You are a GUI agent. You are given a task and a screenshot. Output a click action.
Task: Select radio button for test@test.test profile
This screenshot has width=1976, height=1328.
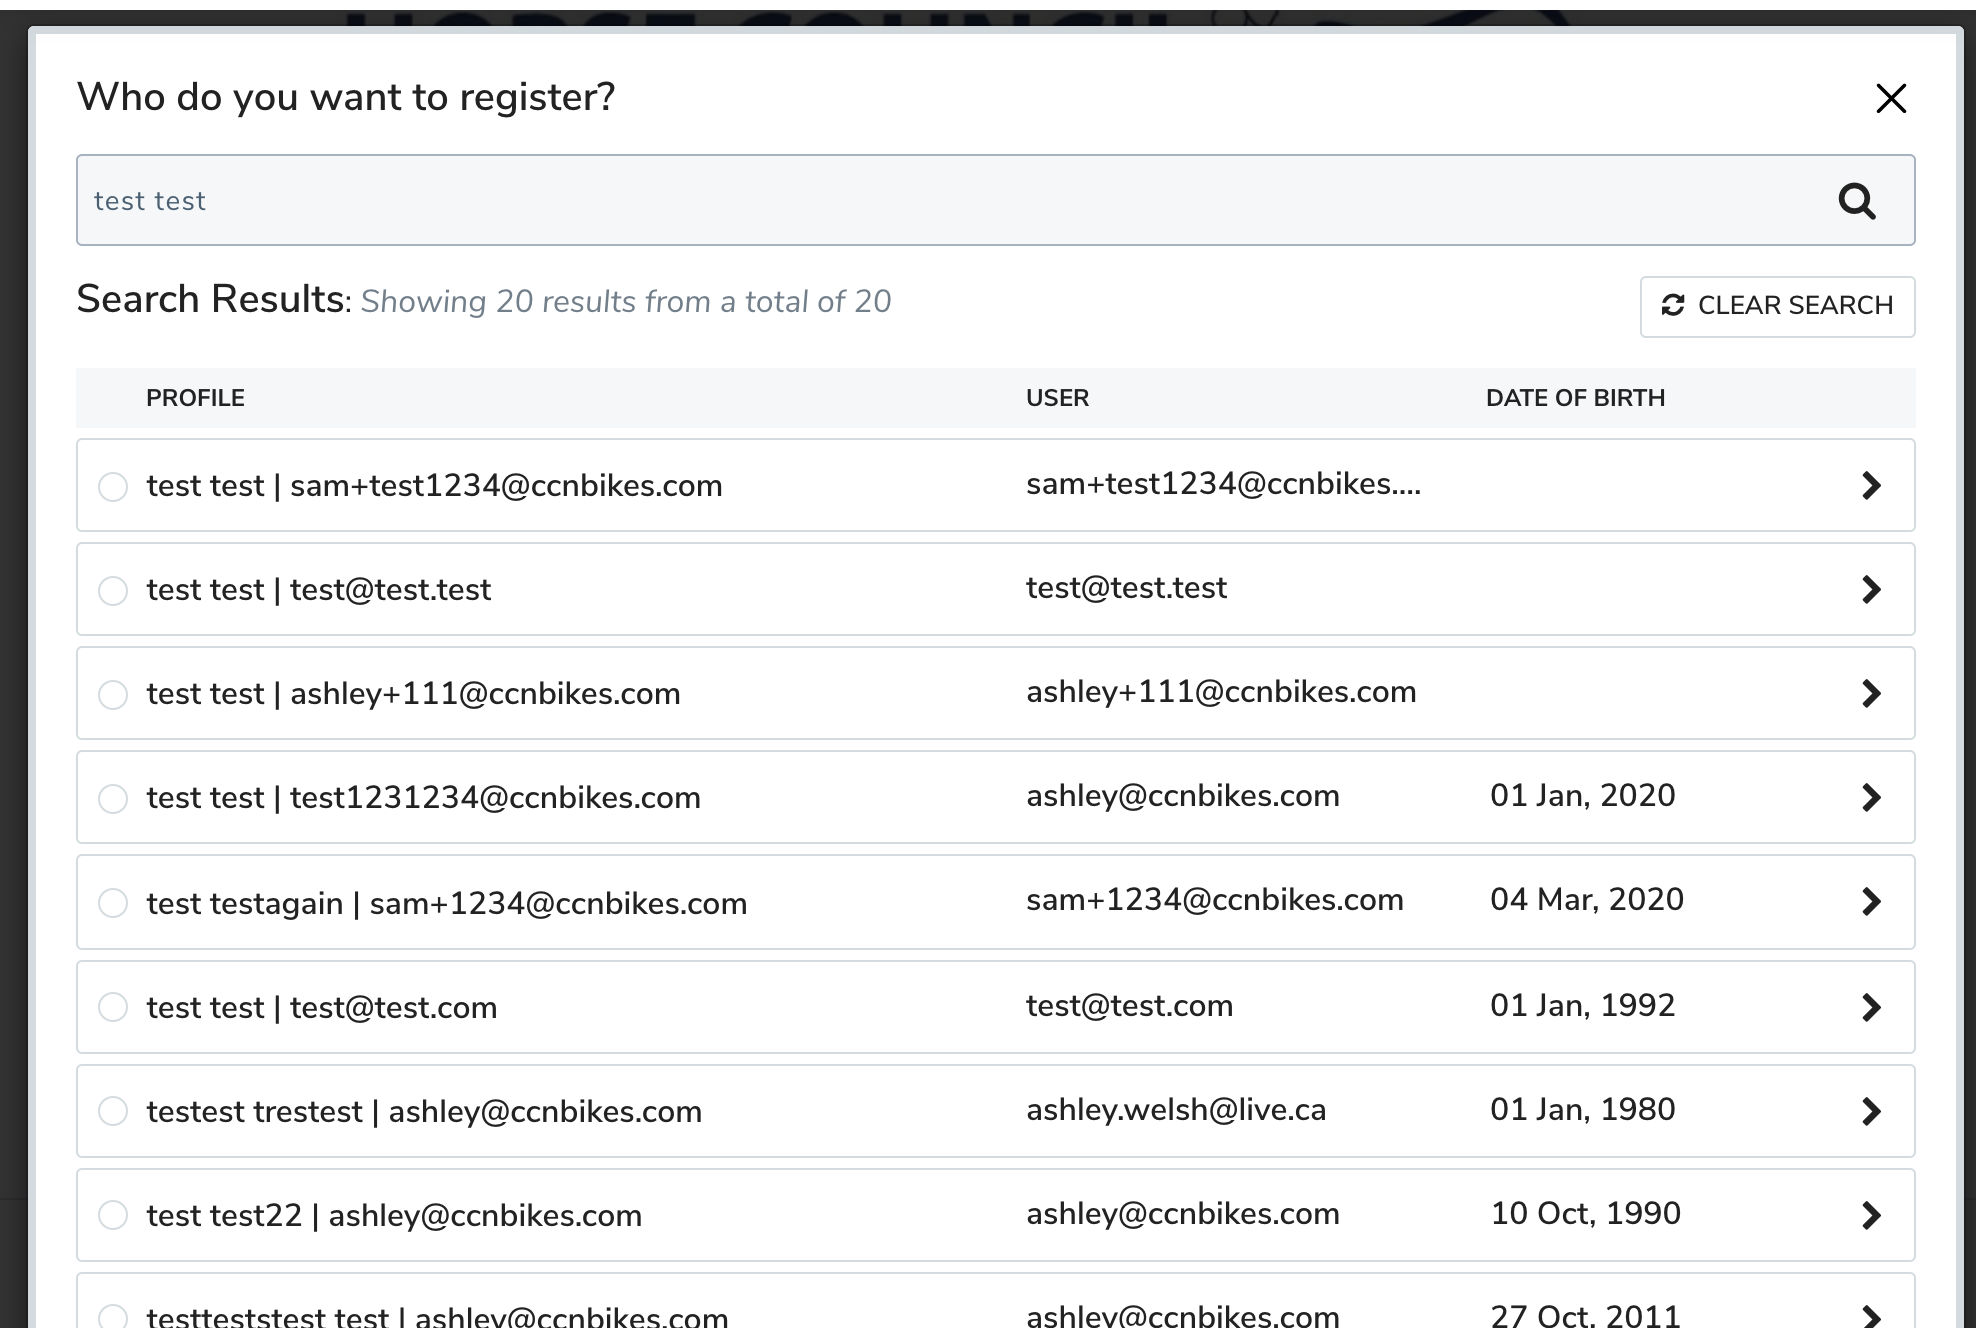(x=113, y=591)
